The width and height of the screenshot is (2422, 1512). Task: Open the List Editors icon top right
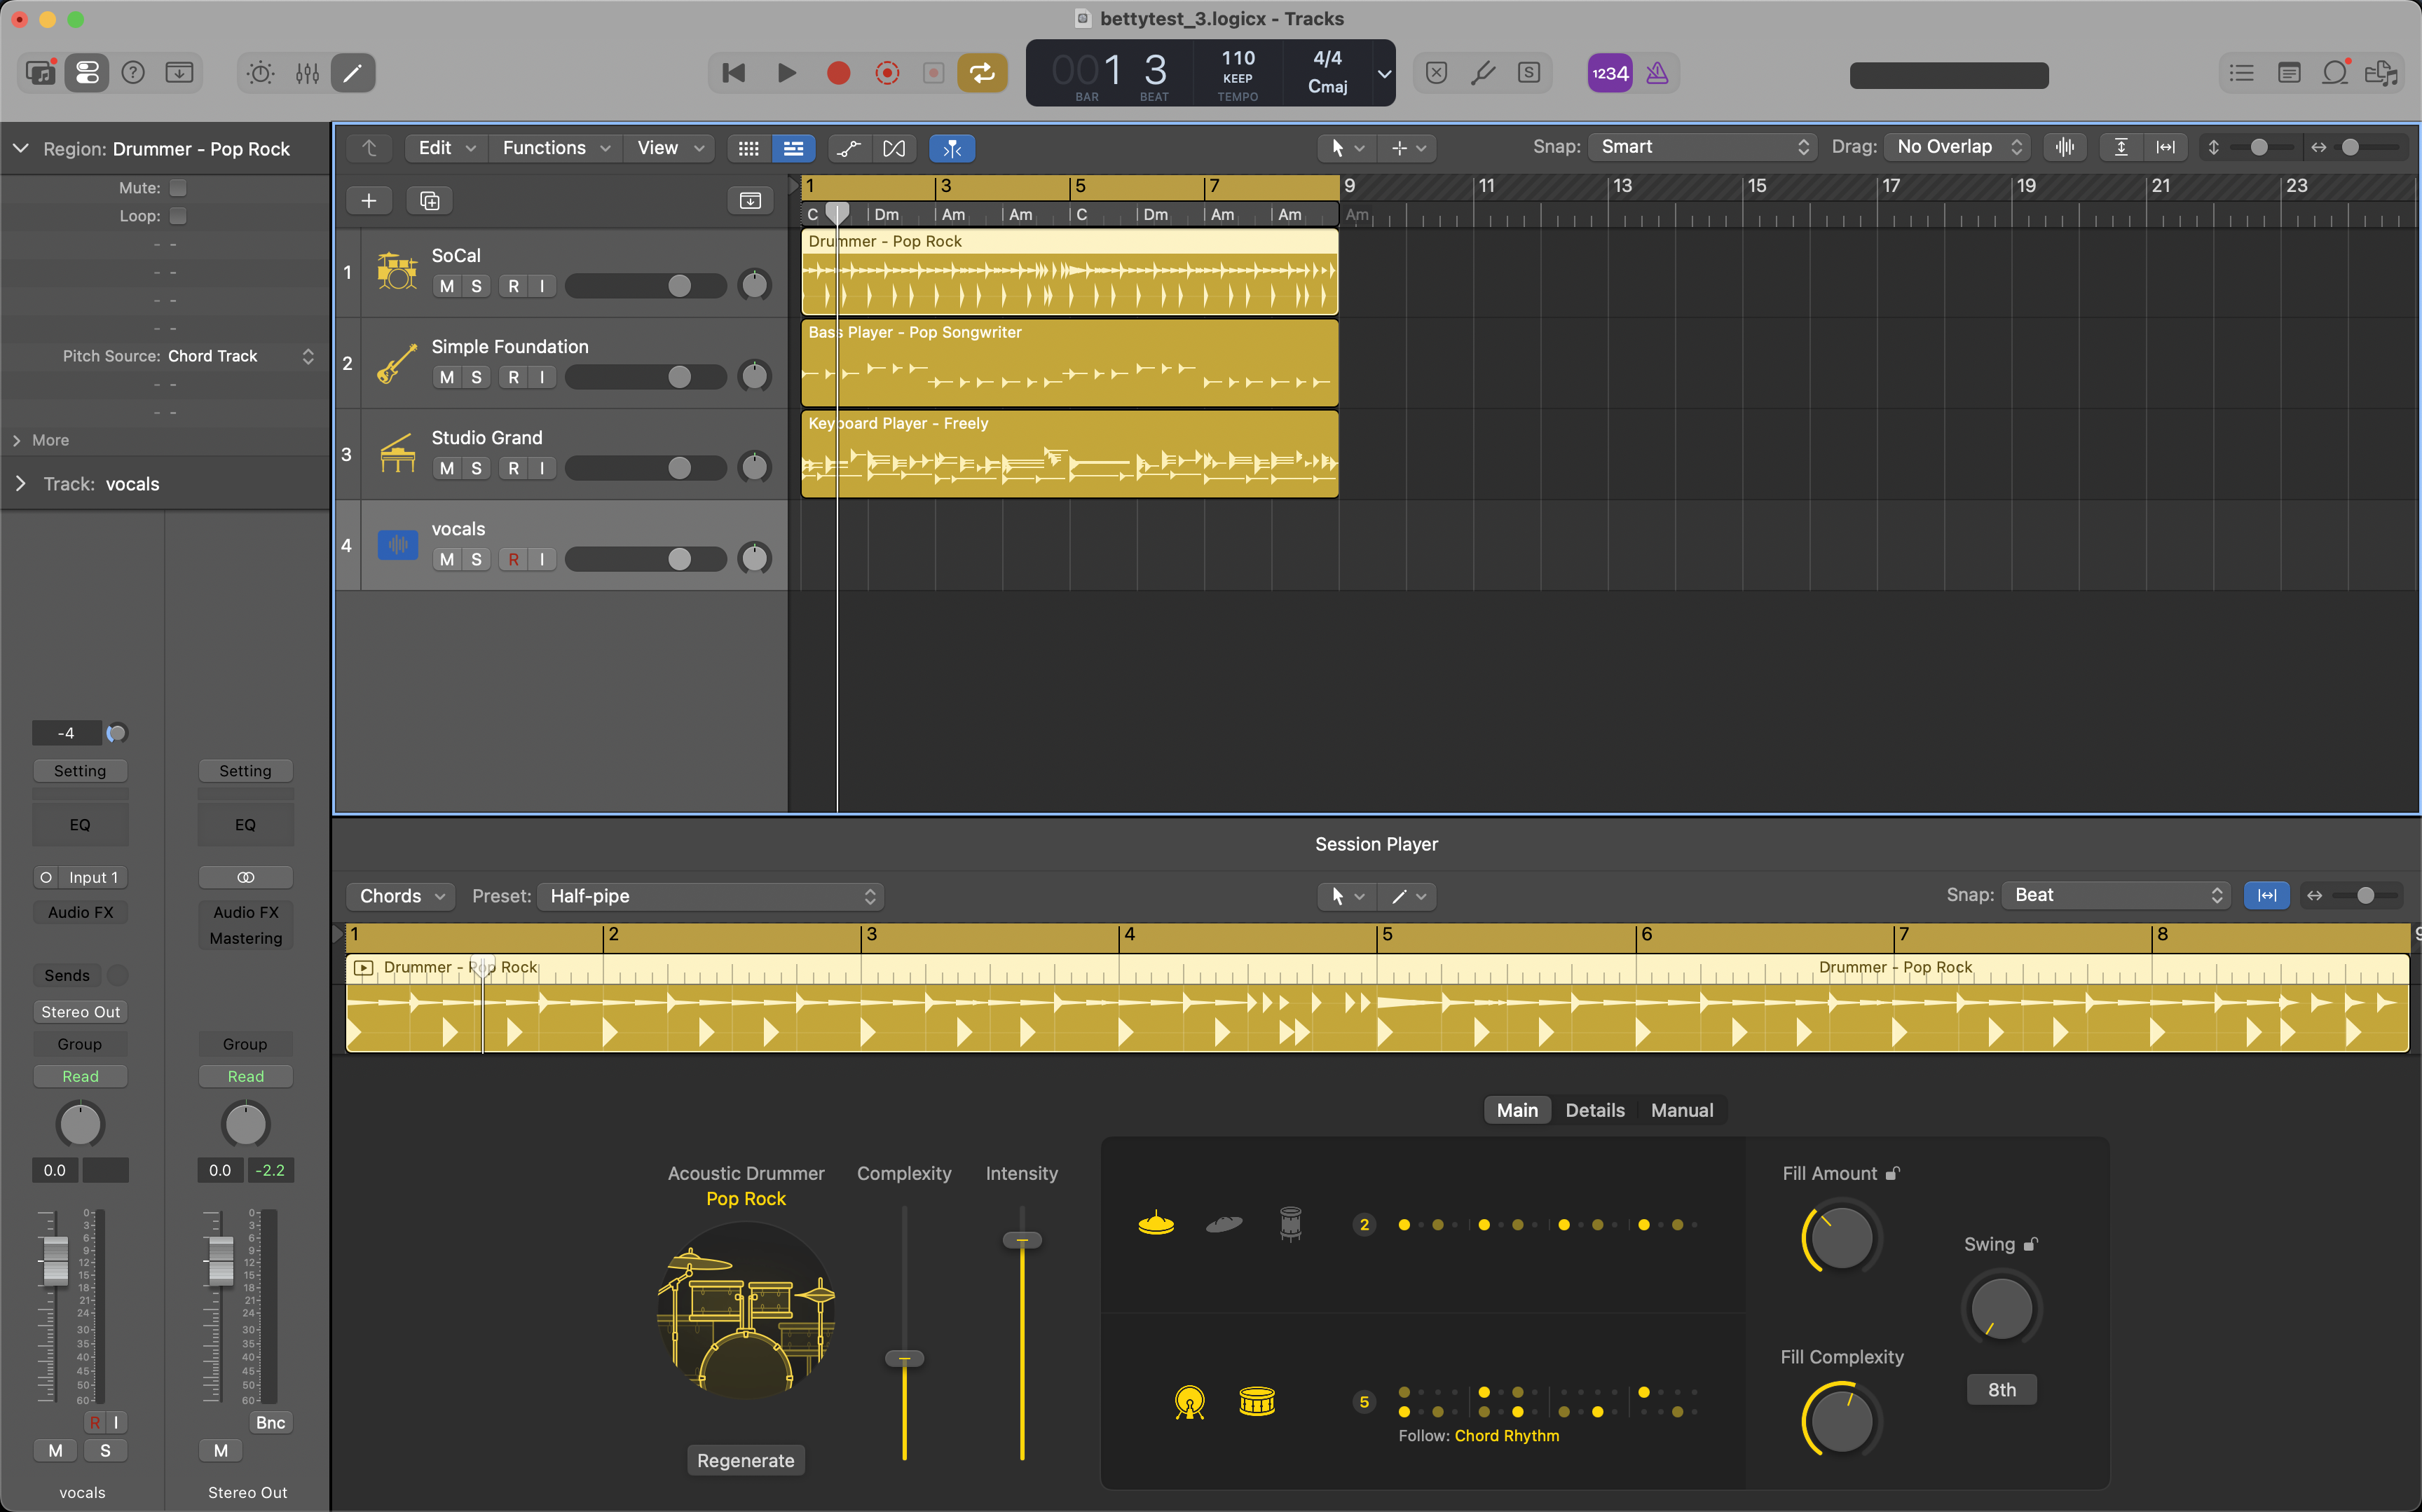click(x=2241, y=72)
